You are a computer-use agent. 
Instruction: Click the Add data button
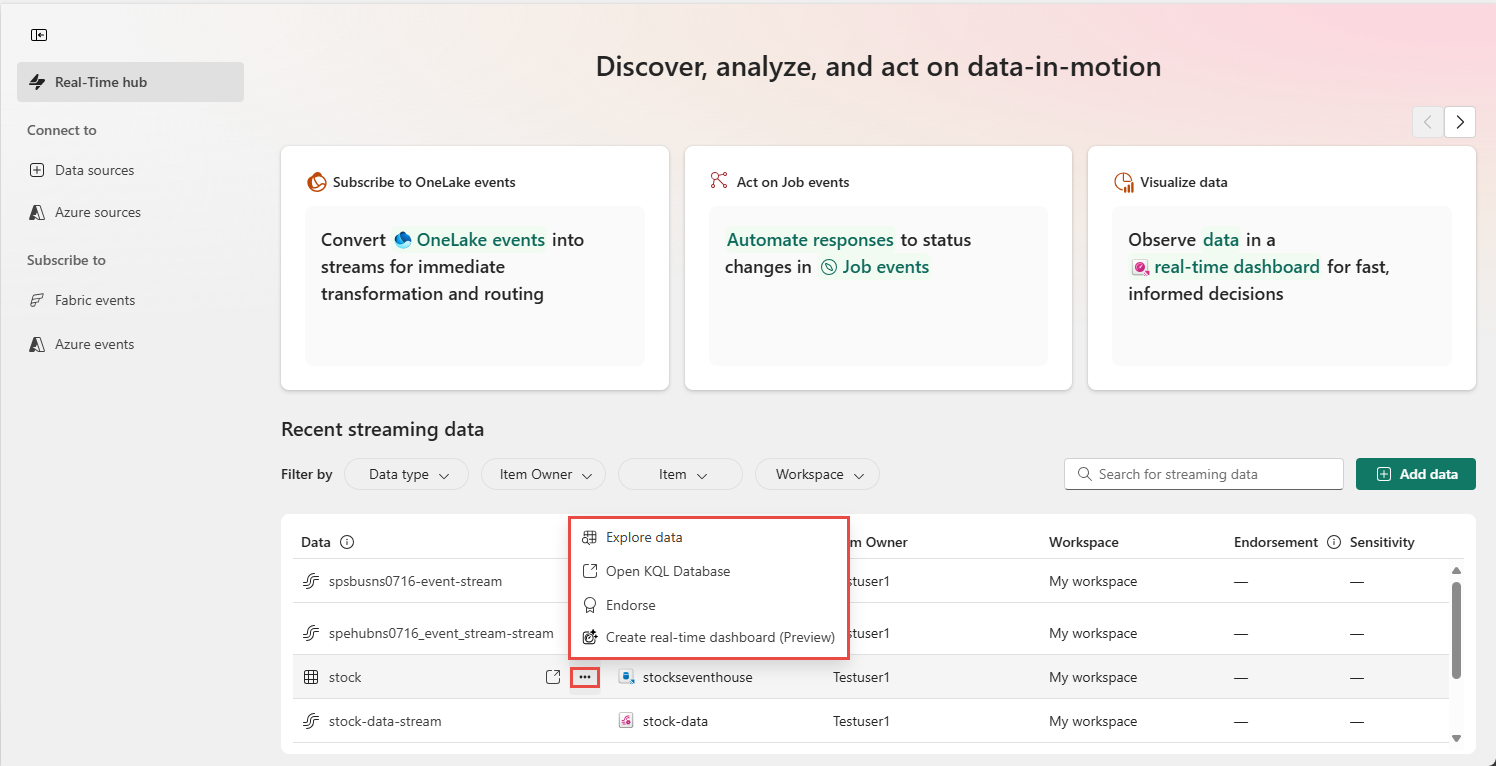1416,474
